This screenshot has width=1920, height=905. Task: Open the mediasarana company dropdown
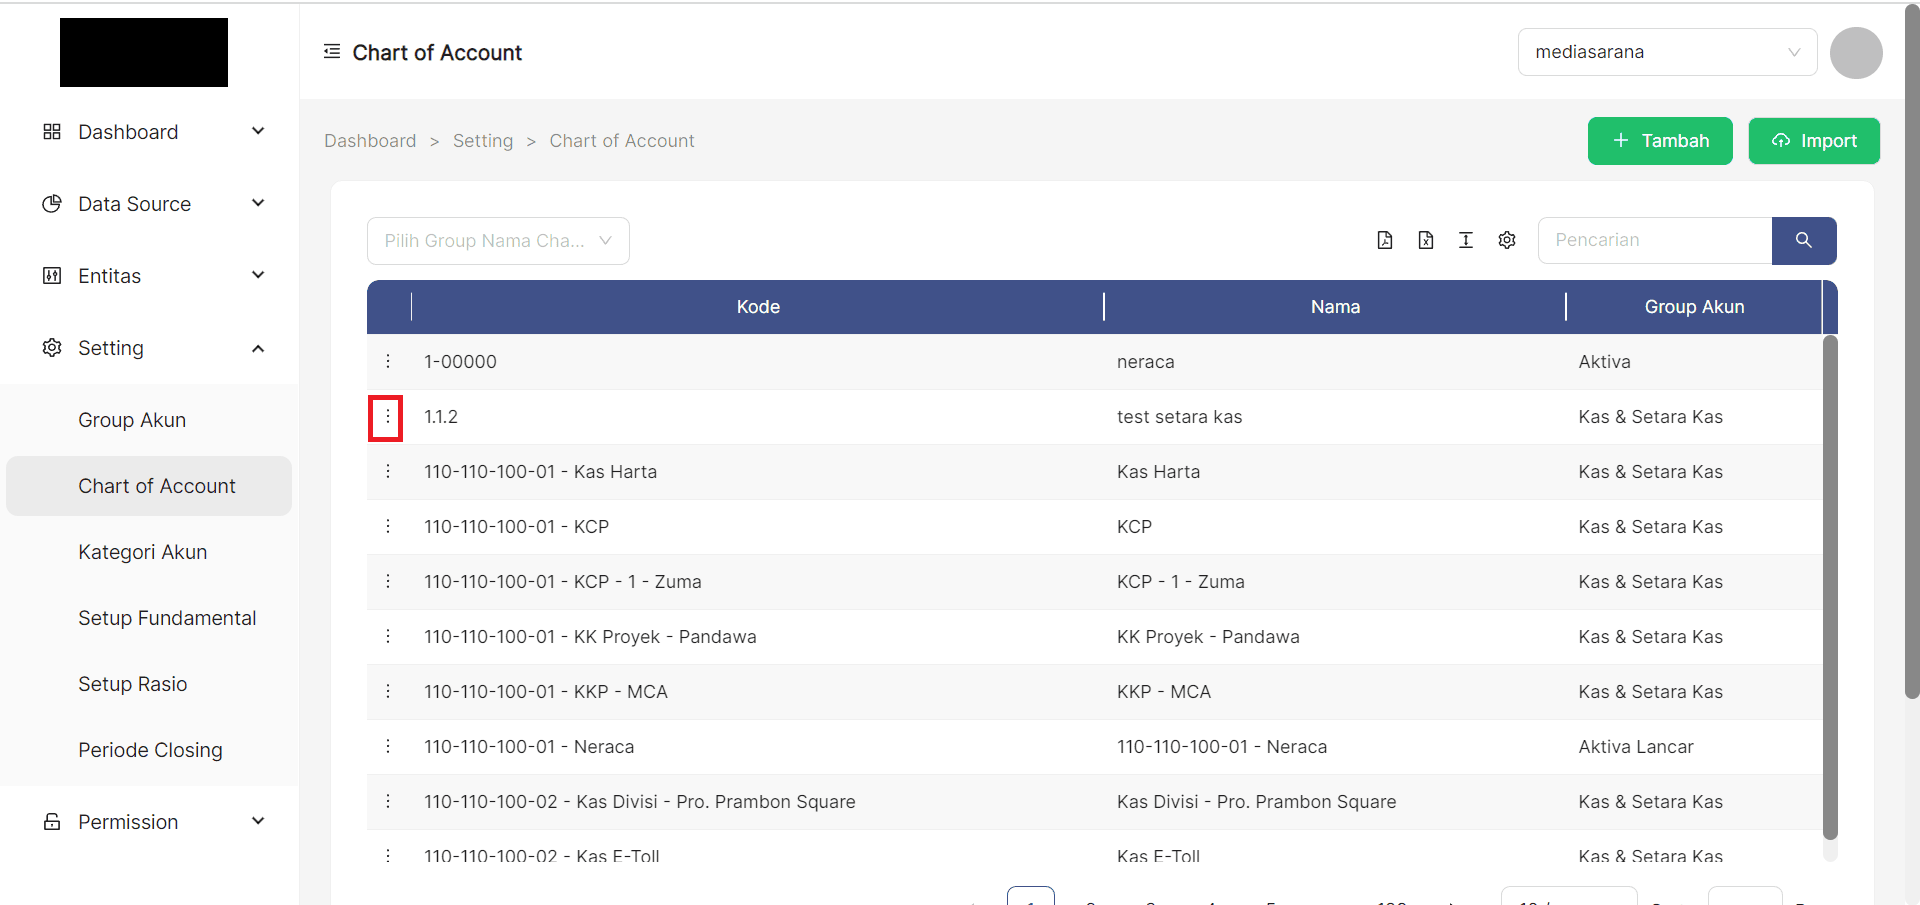[1667, 52]
